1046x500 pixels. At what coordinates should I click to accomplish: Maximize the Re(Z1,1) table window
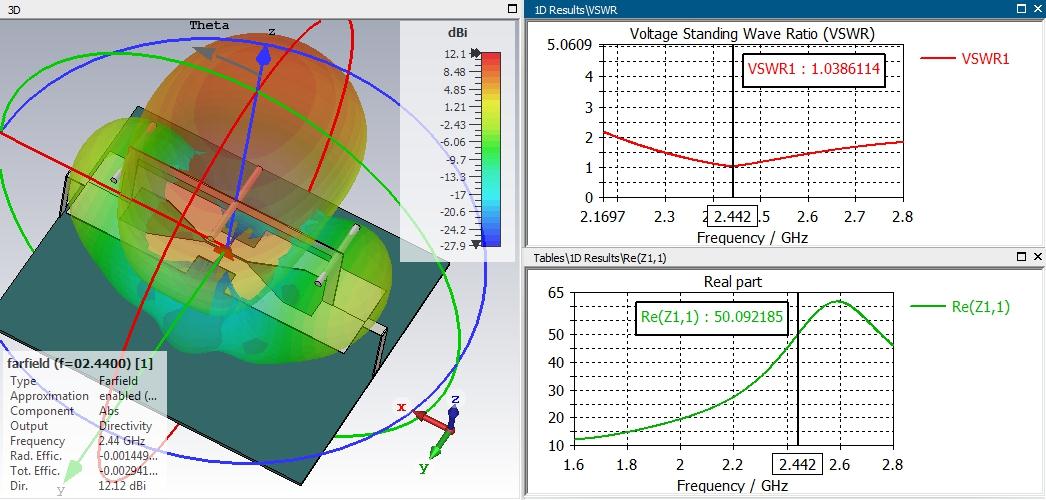click(1021, 257)
